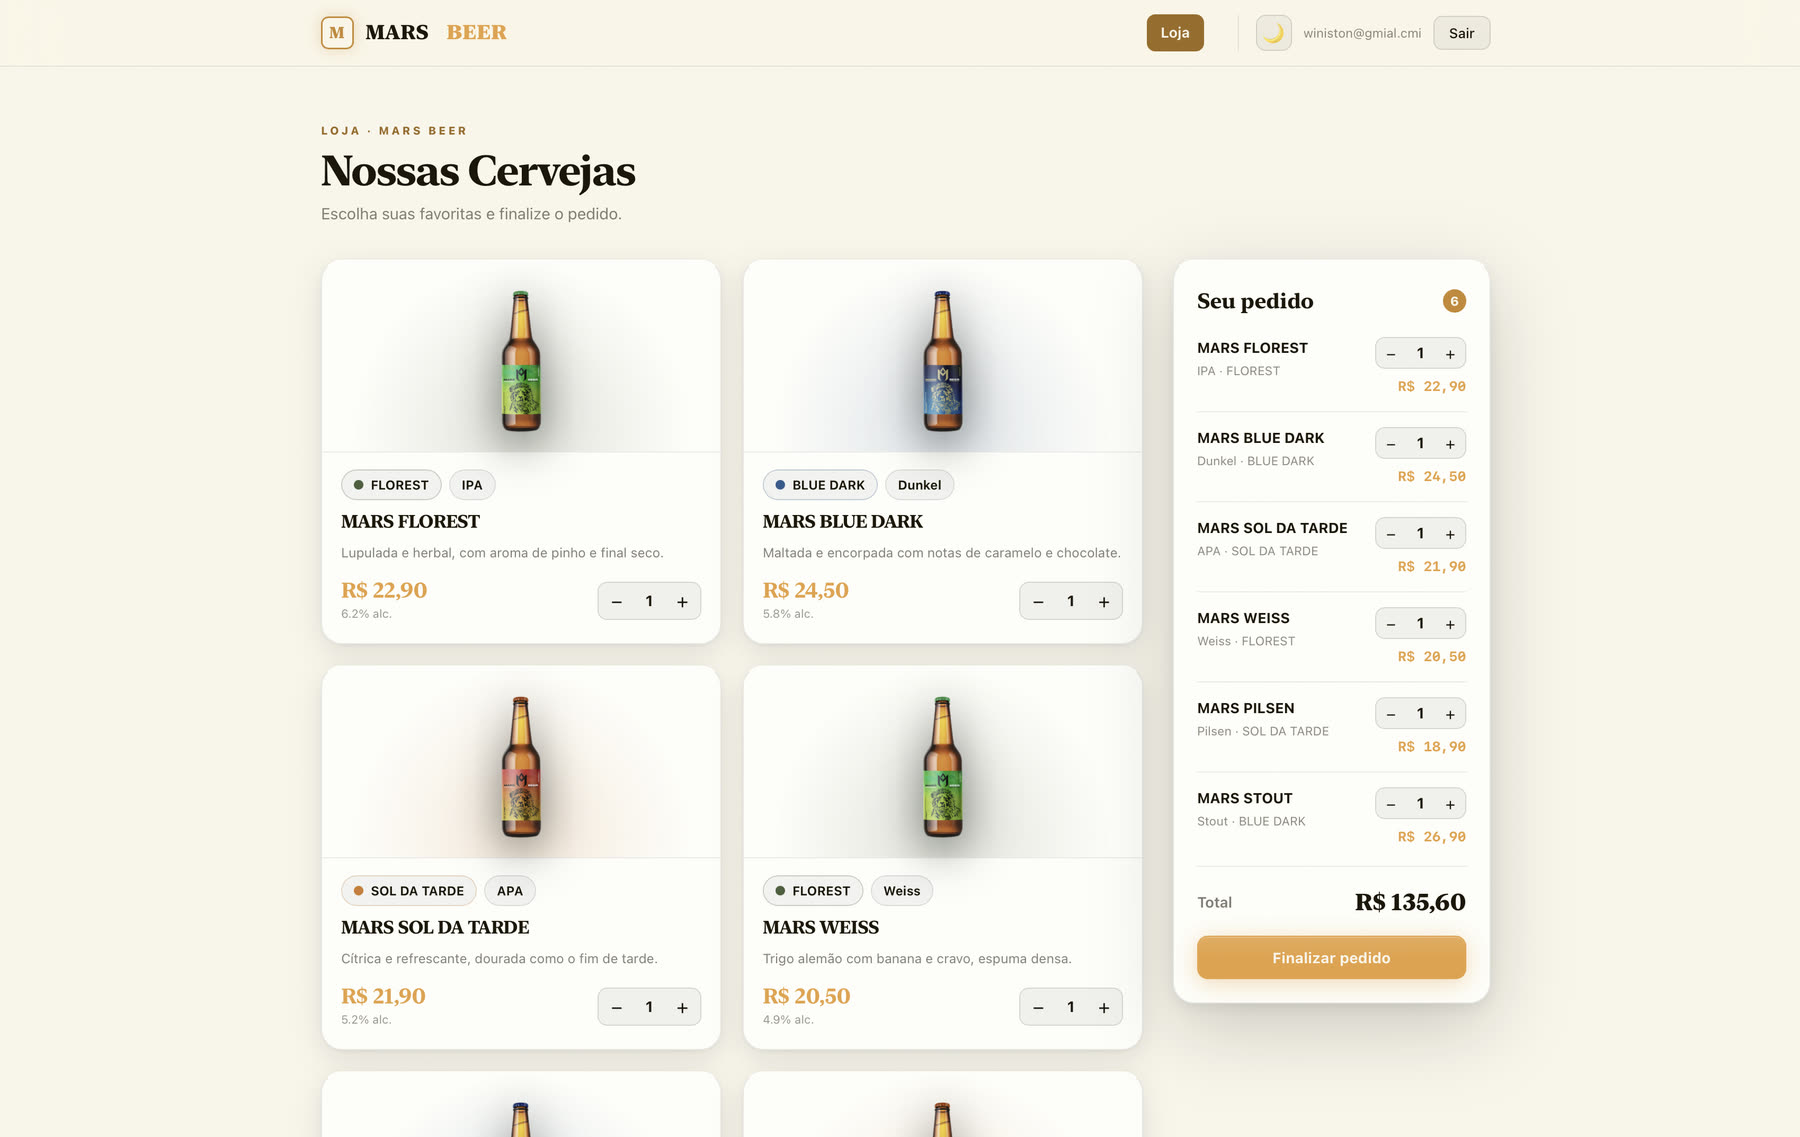This screenshot has width=1800, height=1137.
Task: Decrease MARS WEISS card quantity with minus
Action: [x=1038, y=1007]
